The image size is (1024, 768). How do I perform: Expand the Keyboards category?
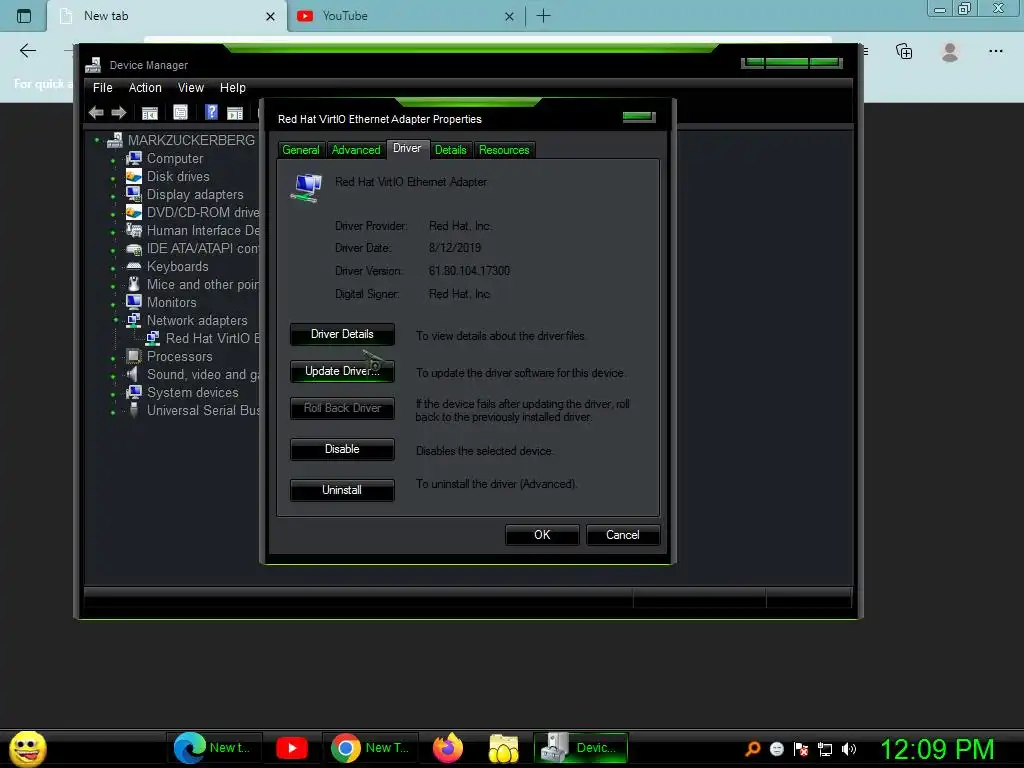coord(113,268)
